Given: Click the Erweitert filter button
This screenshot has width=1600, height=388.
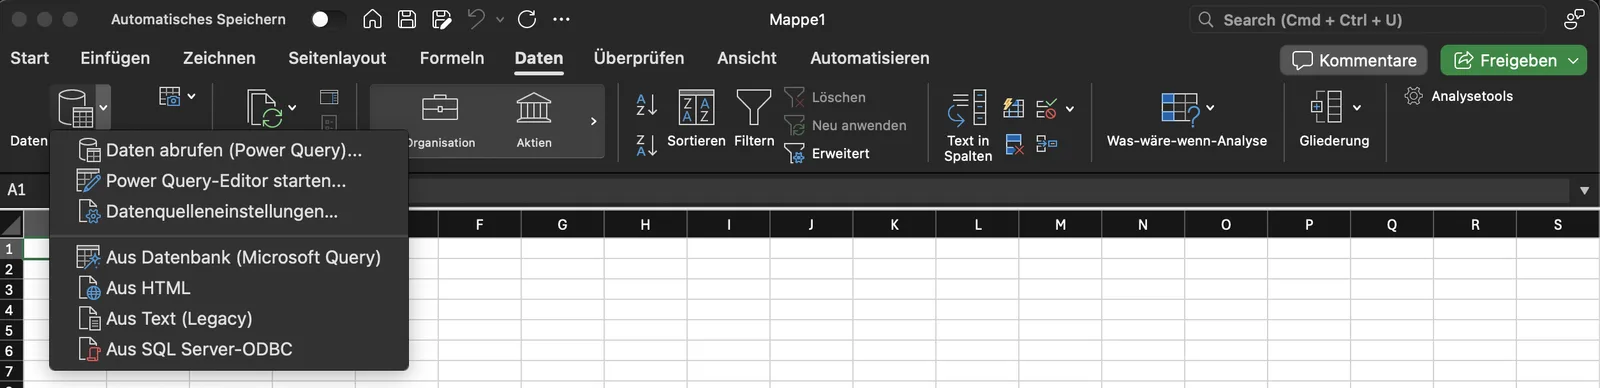Looking at the screenshot, I should pyautogui.click(x=827, y=153).
